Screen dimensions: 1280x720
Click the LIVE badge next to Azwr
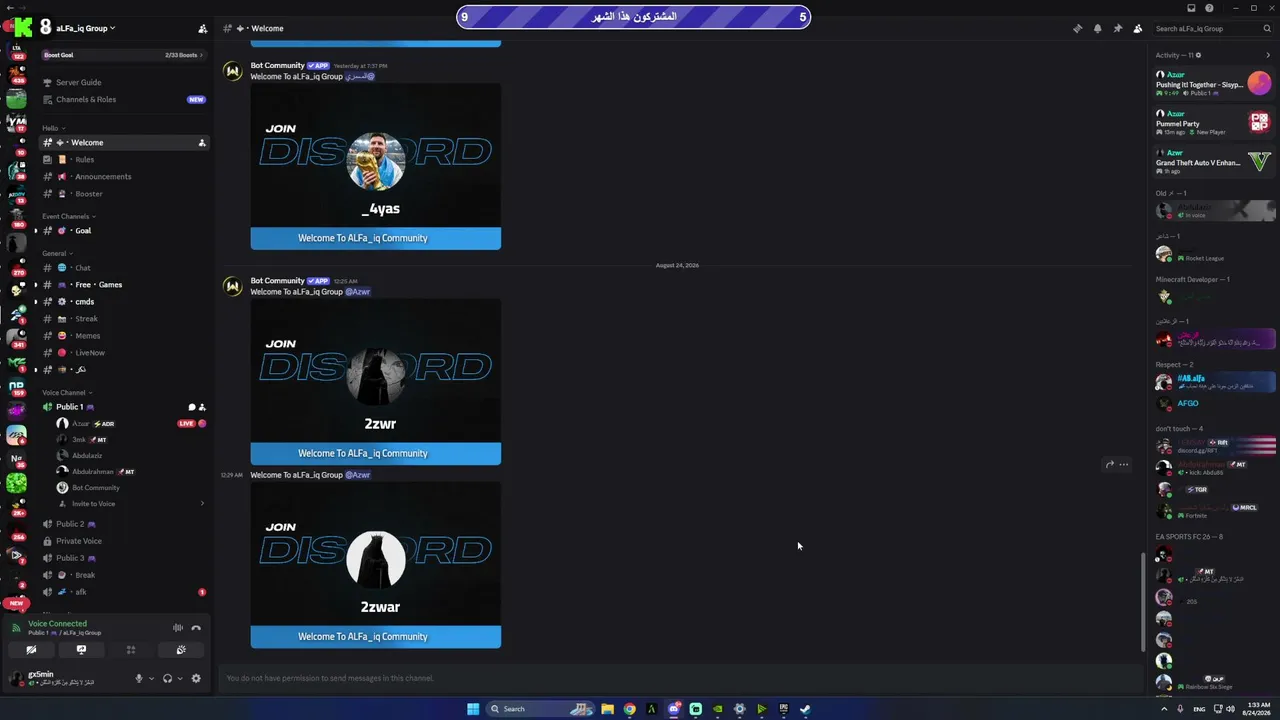pyautogui.click(x=186, y=424)
